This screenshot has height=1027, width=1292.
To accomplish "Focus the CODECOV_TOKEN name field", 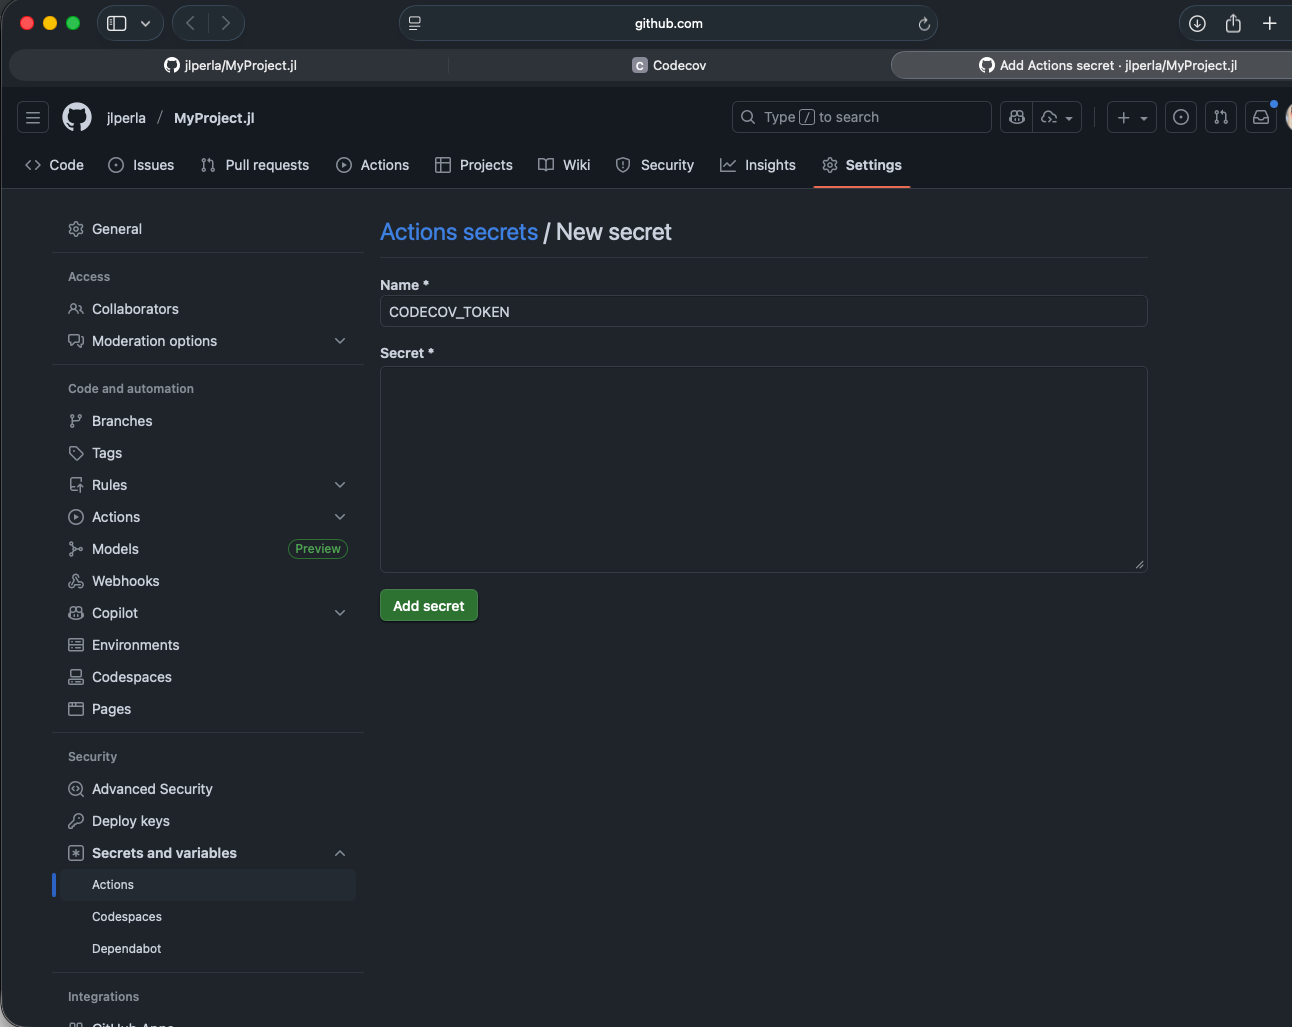I will click(763, 312).
